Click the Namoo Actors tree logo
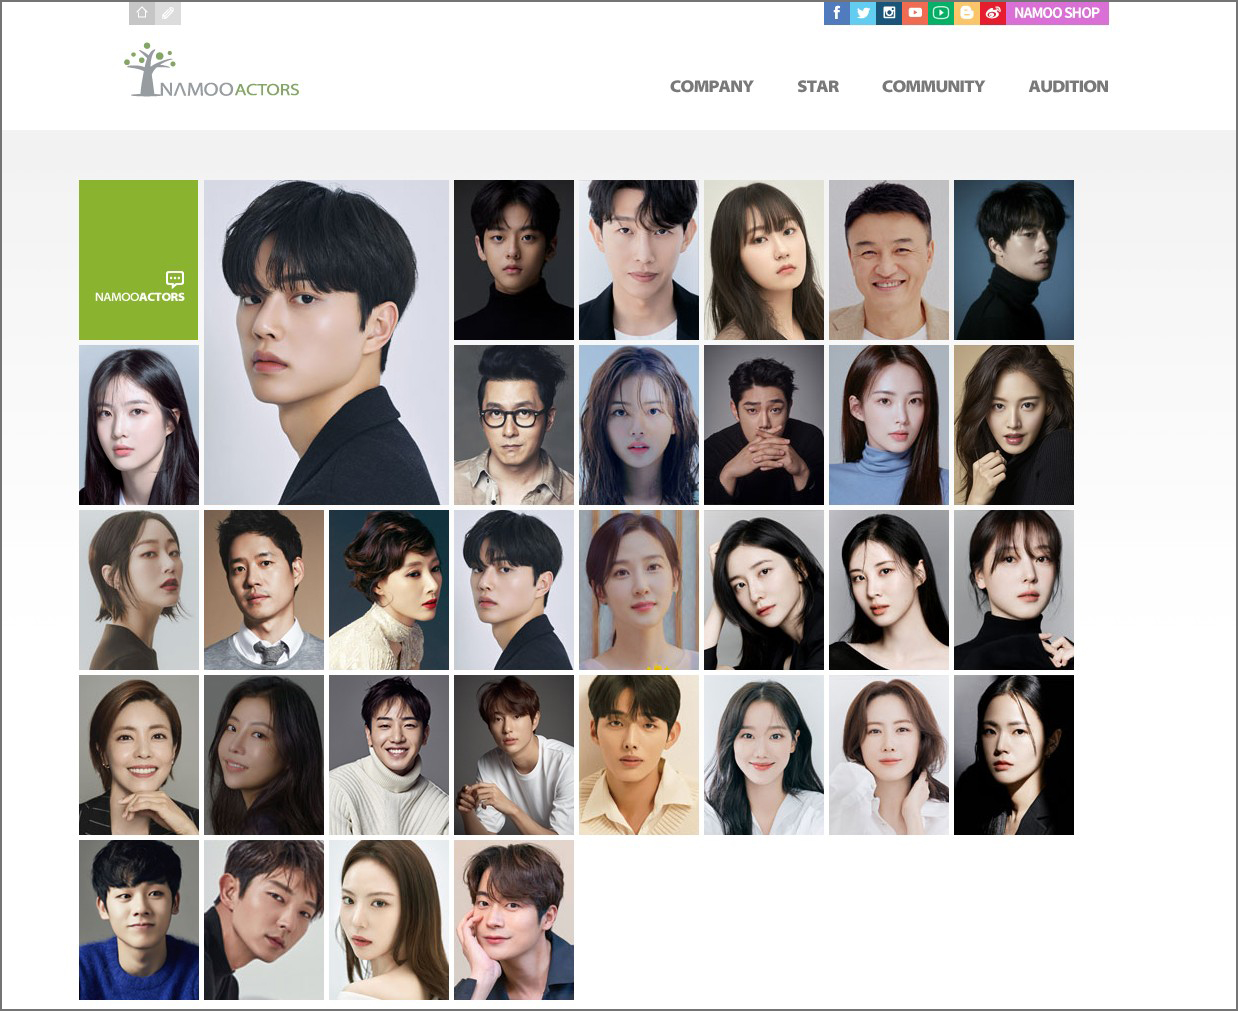The width and height of the screenshot is (1238, 1011). pyautogui.click(x=211, y=70)
